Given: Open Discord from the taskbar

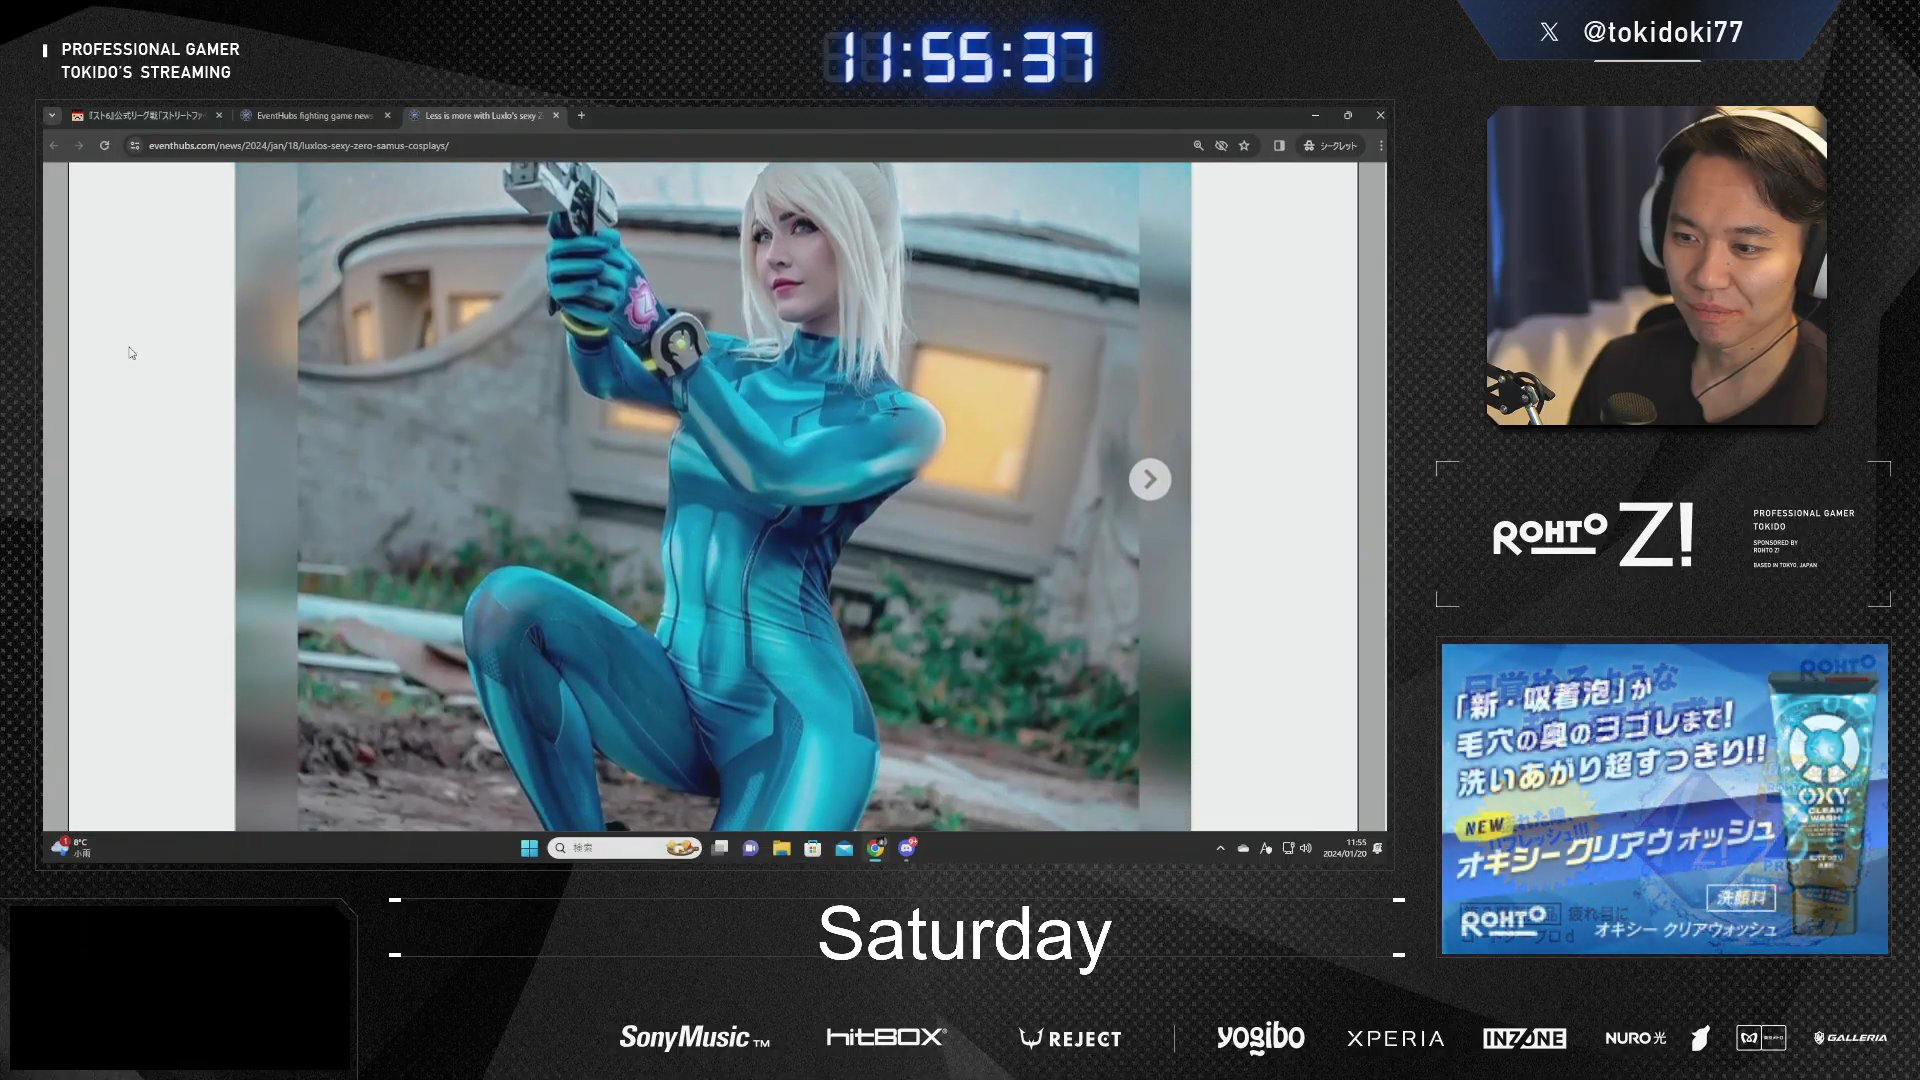Looking at the screenshot, I should [907, 848].
